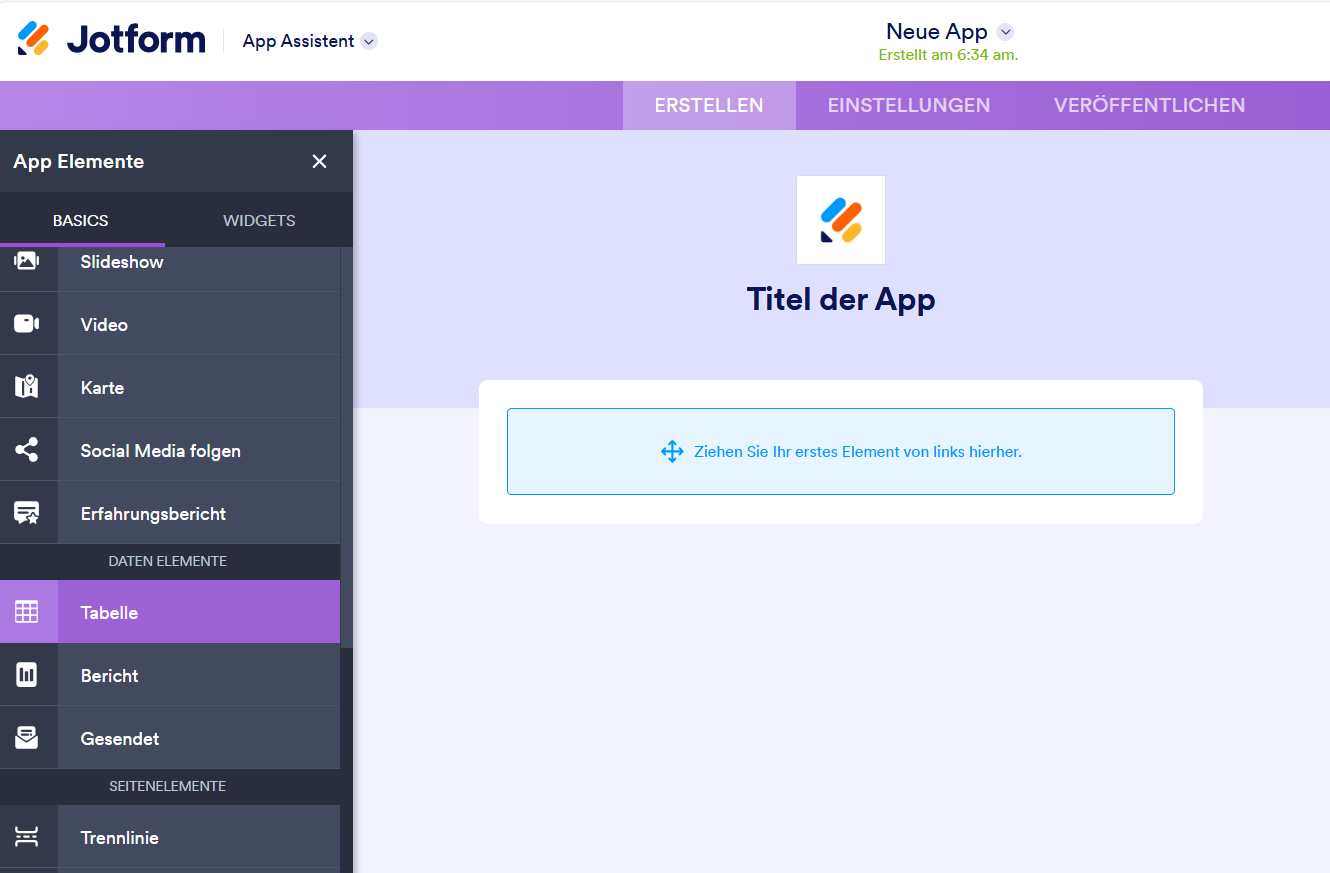
Task: Click the Jotform logo
Action: point(110,38)
